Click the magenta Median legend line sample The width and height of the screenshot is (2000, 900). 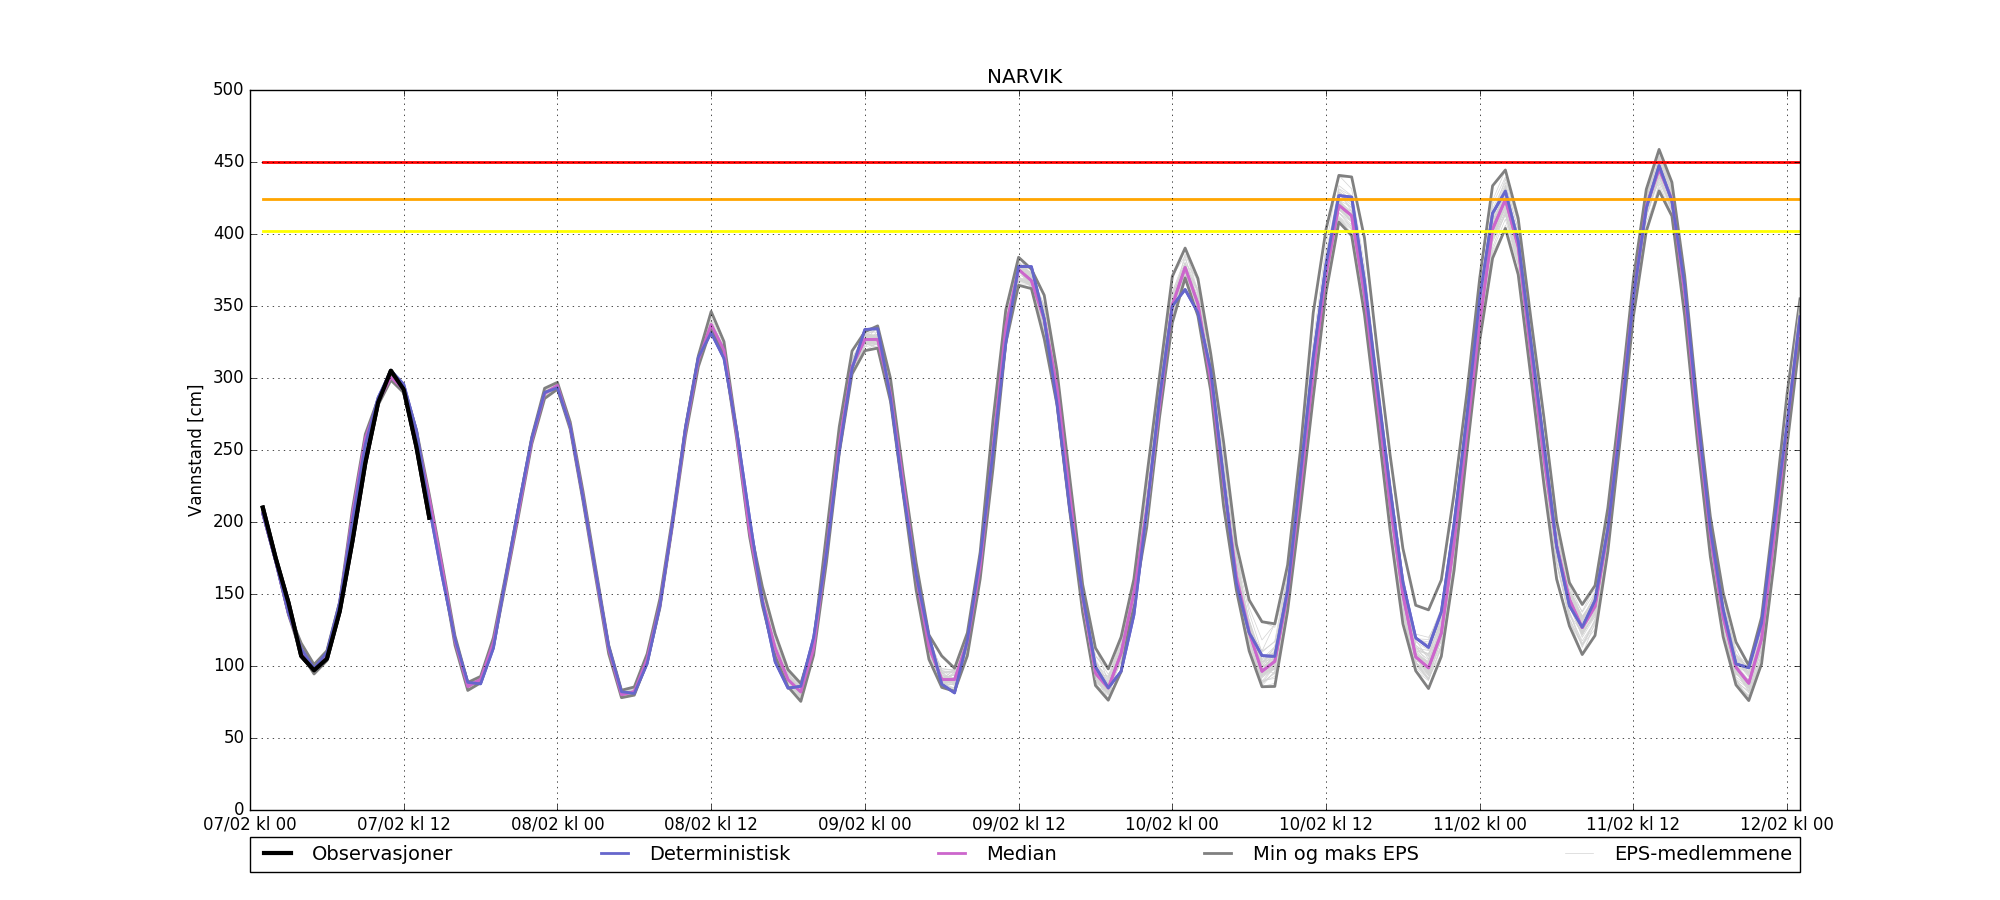tap(952, 854)
